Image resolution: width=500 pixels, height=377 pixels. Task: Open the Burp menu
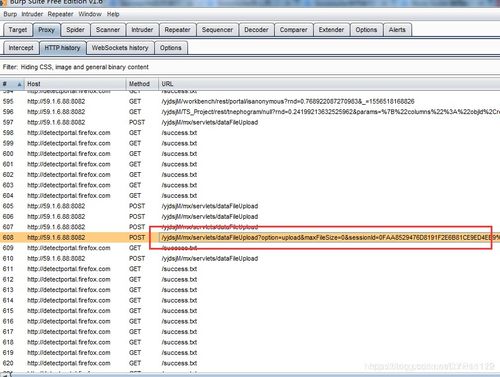coord(10,14)
